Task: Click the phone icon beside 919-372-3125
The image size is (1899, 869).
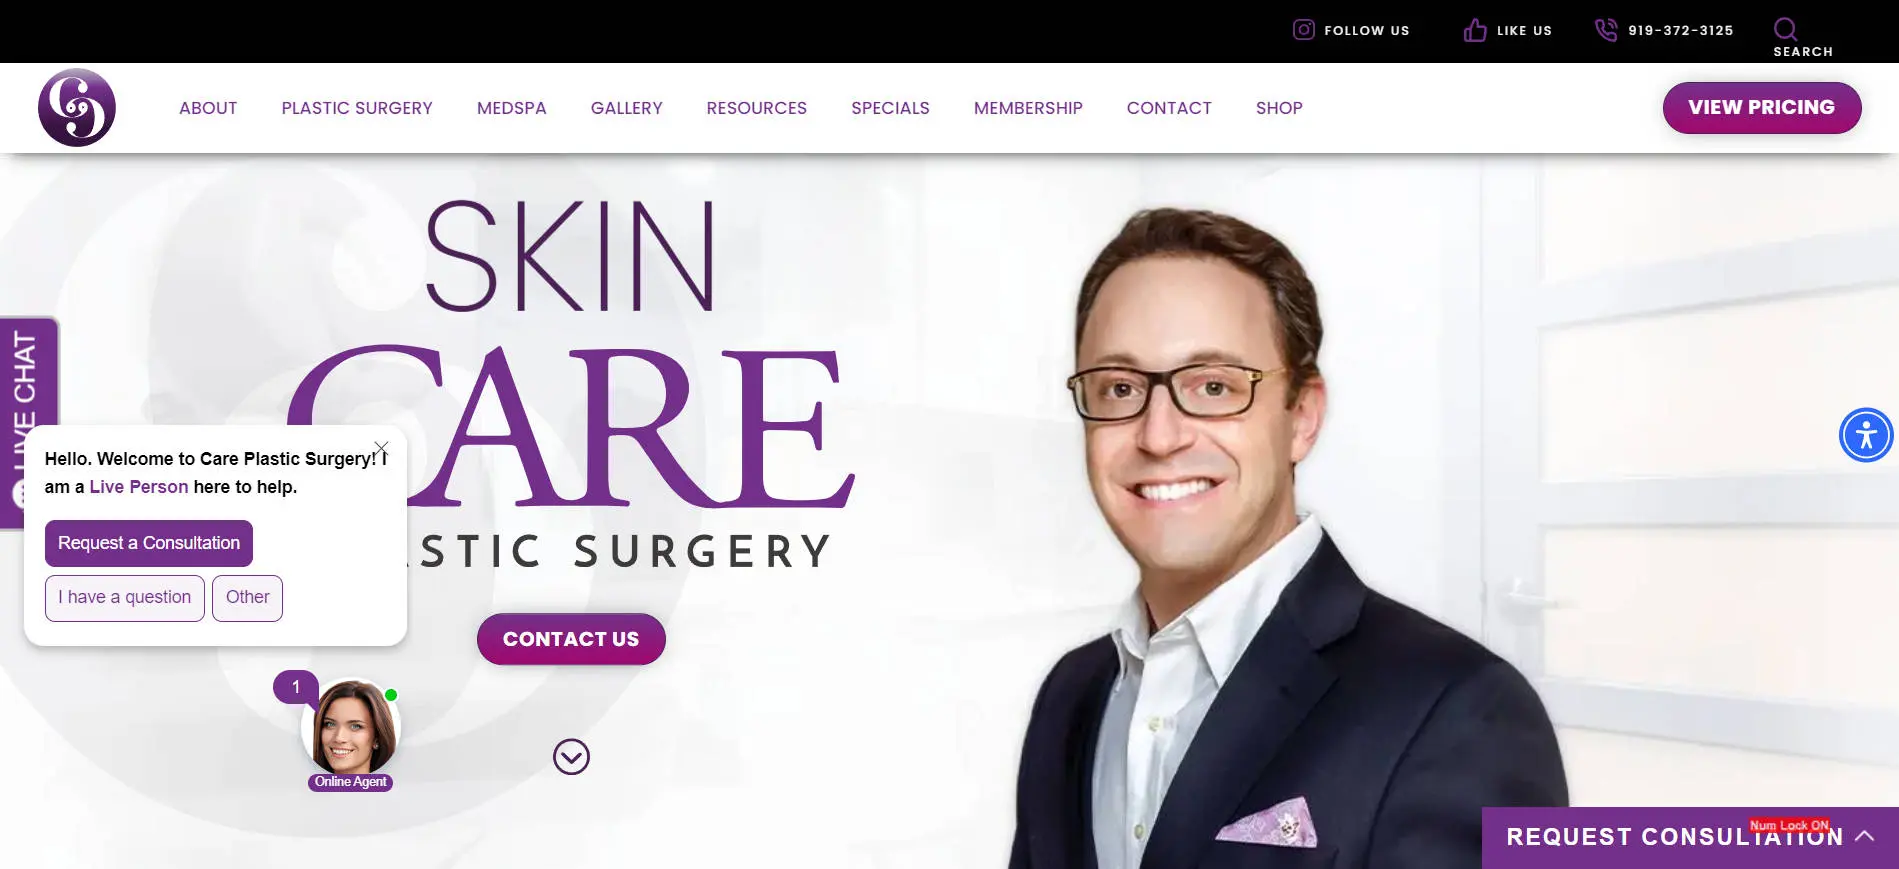Action: (1606, 30)
